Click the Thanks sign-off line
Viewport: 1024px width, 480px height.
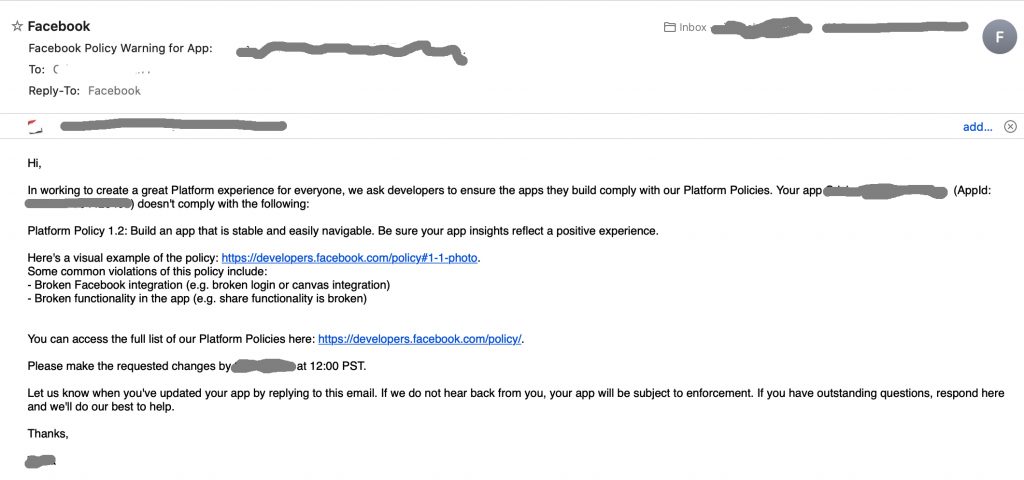[x=48, y=433]
